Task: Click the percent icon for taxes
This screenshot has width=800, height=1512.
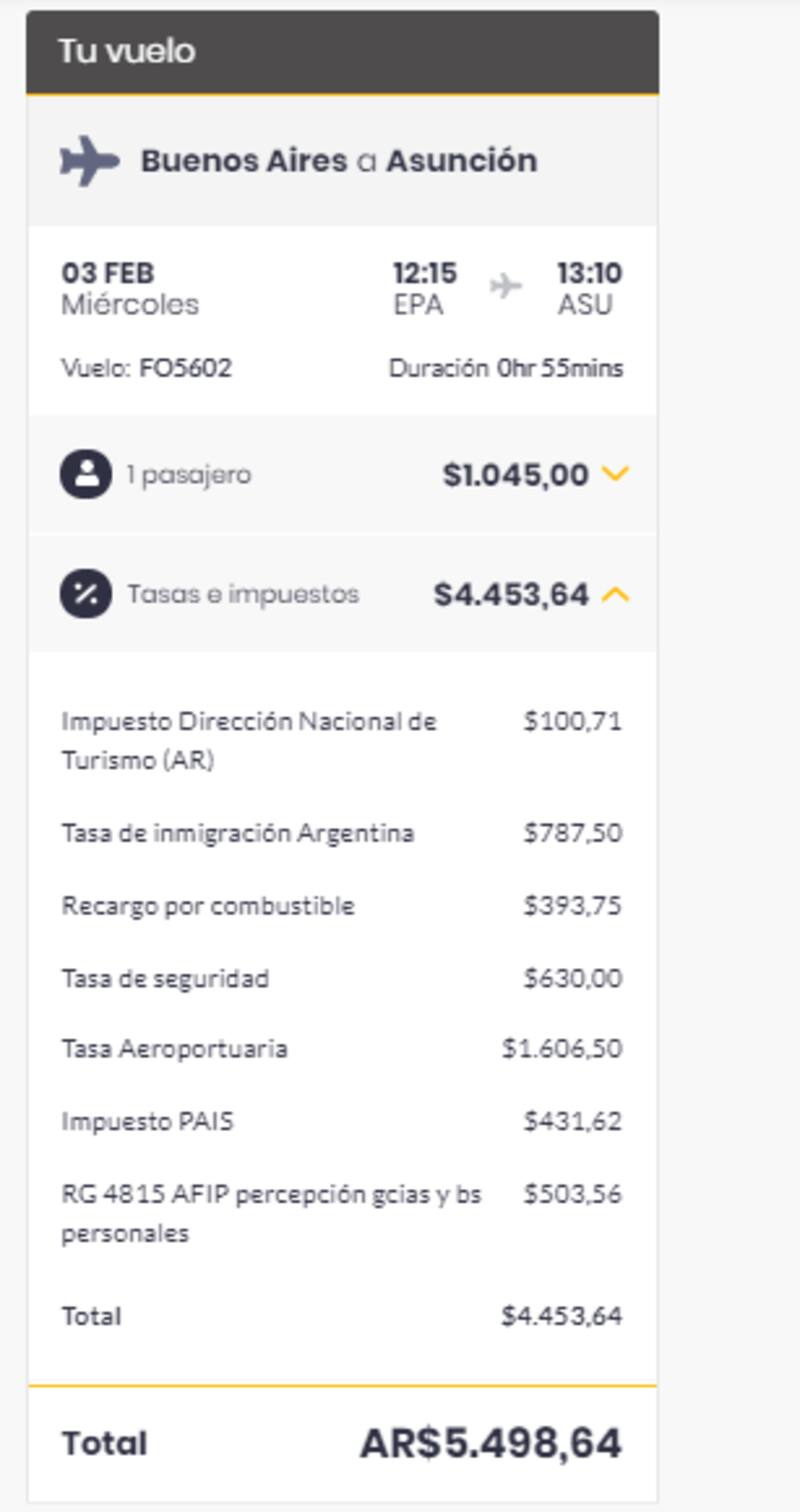Action: coord(86,594)
